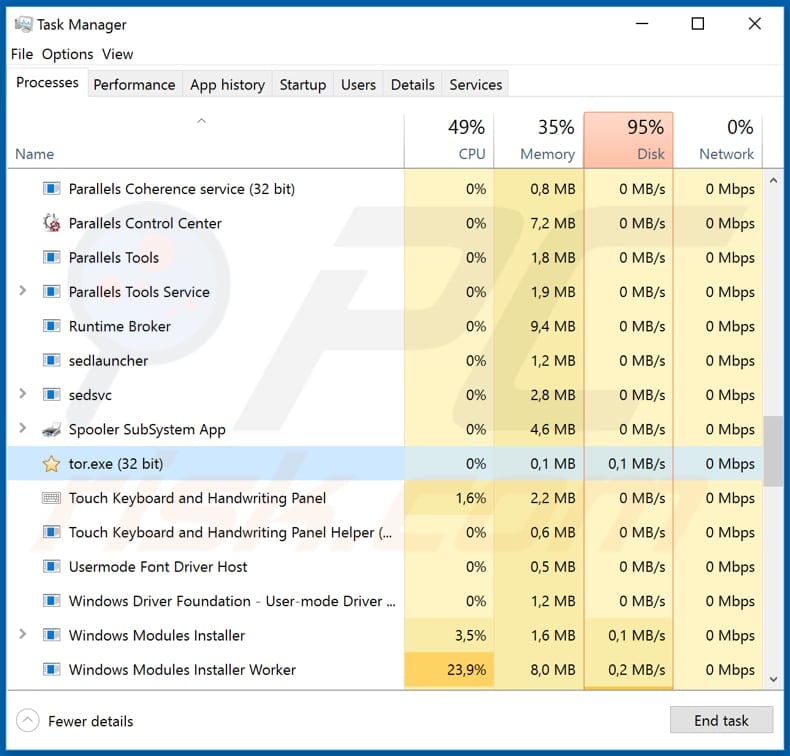The image size is (790, 756).
Task: Select Parallels Control Center process name
Action: click(x=145, y=223)
